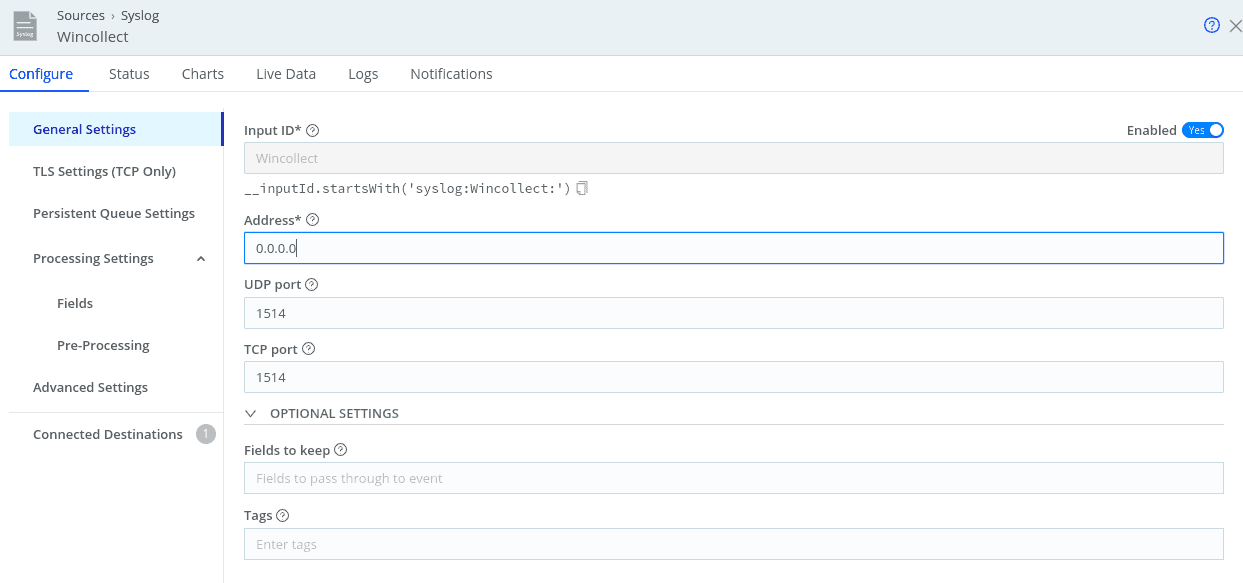Collapse the Optional Settings section
Viewport: 1243px width, 583px height.
point(251,414)
